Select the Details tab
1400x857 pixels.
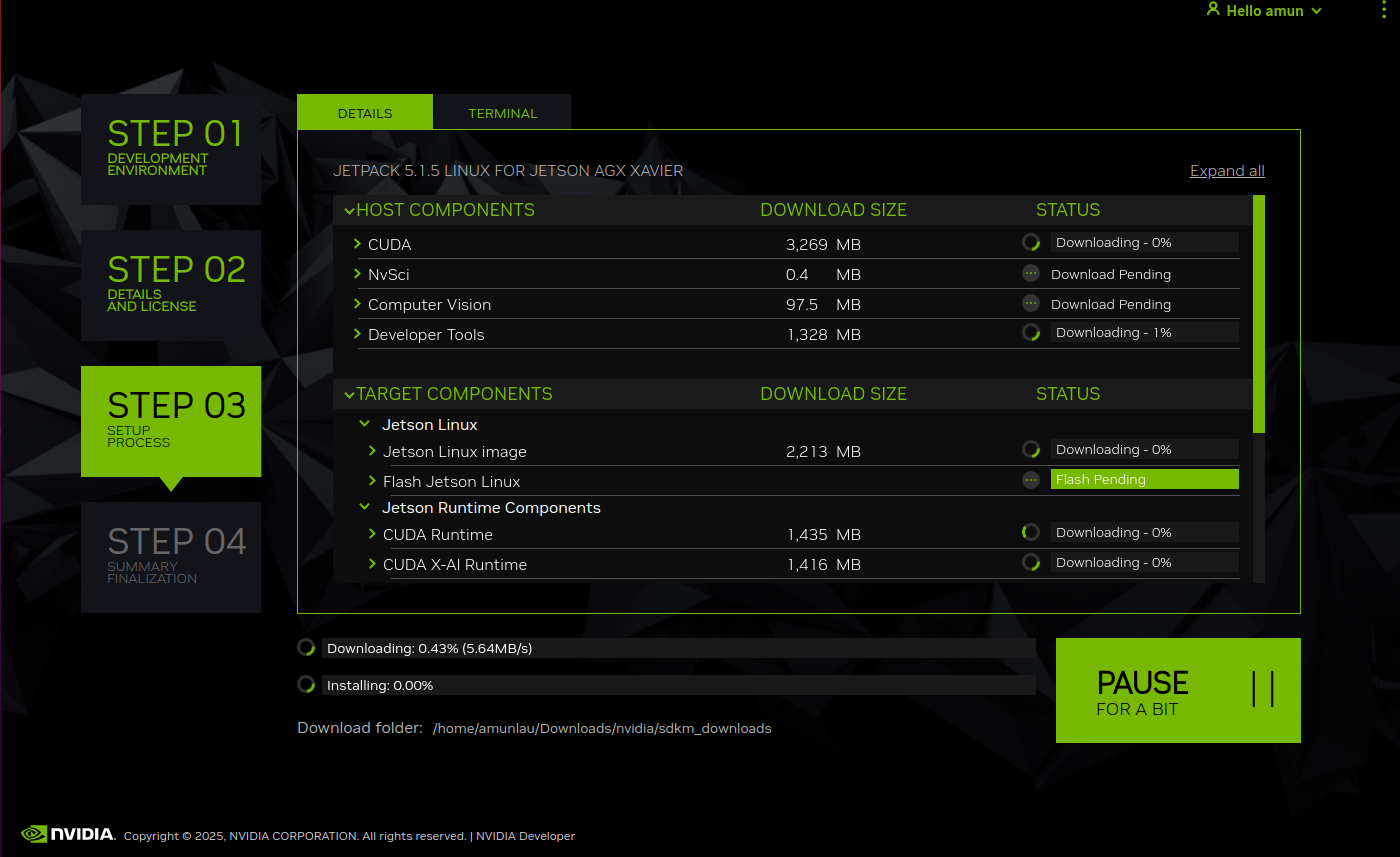pos(365,112)
